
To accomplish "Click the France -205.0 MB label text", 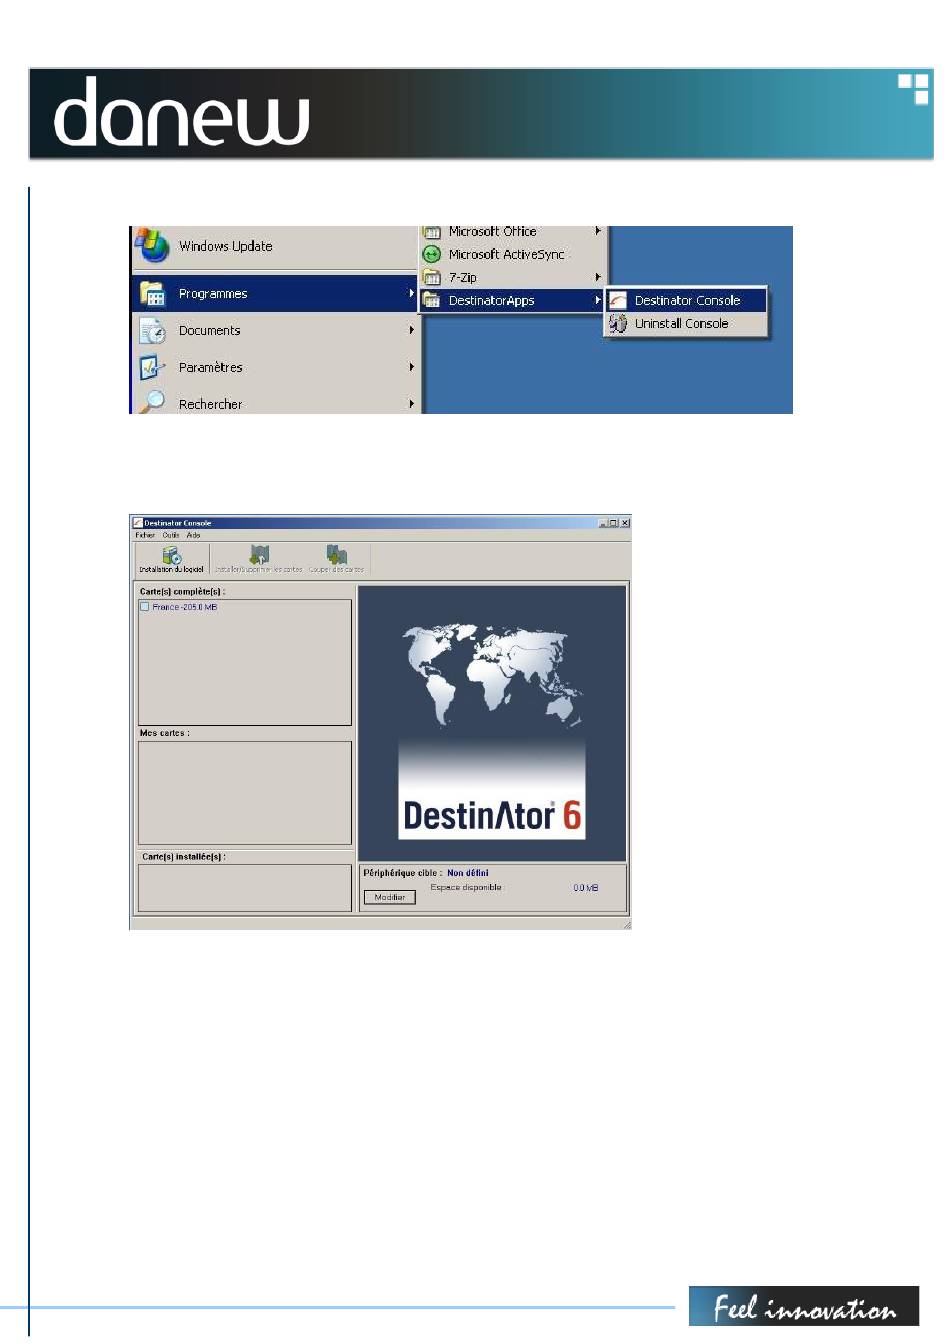I will [185, 607].
